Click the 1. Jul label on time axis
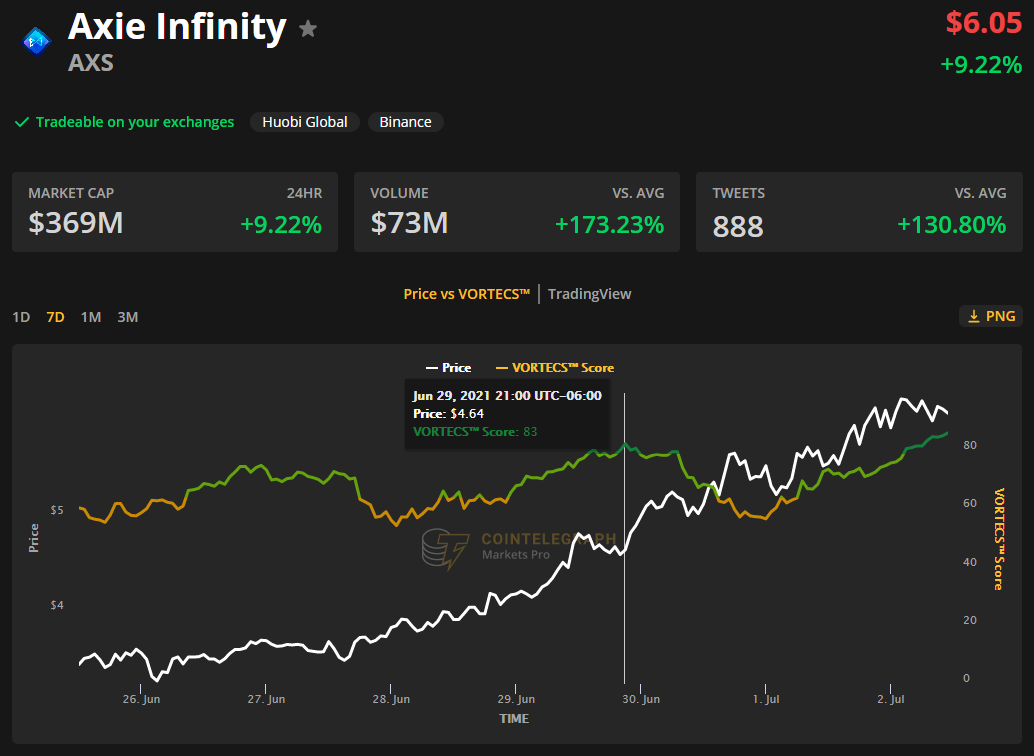 pyautogui.click(x=767, y=699)
